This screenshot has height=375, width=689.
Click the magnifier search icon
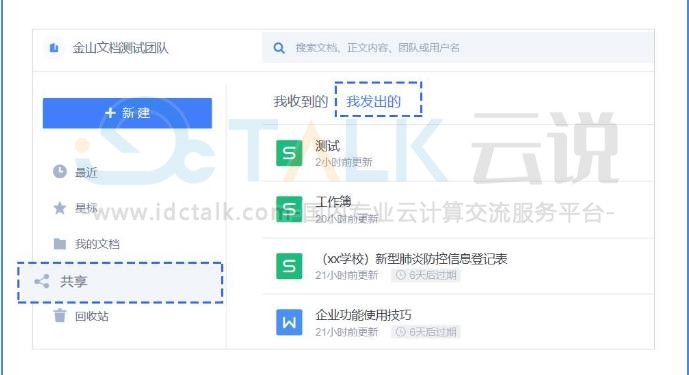point(279,48)
